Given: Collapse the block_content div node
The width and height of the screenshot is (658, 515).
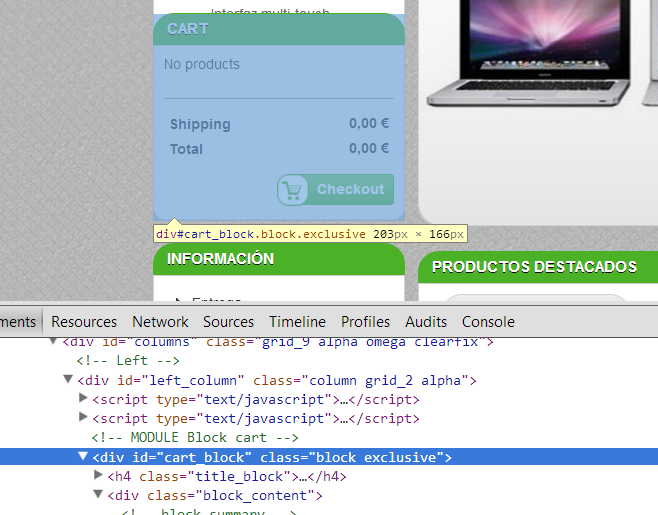Looking at the screenshot, I should pos(98,494).
